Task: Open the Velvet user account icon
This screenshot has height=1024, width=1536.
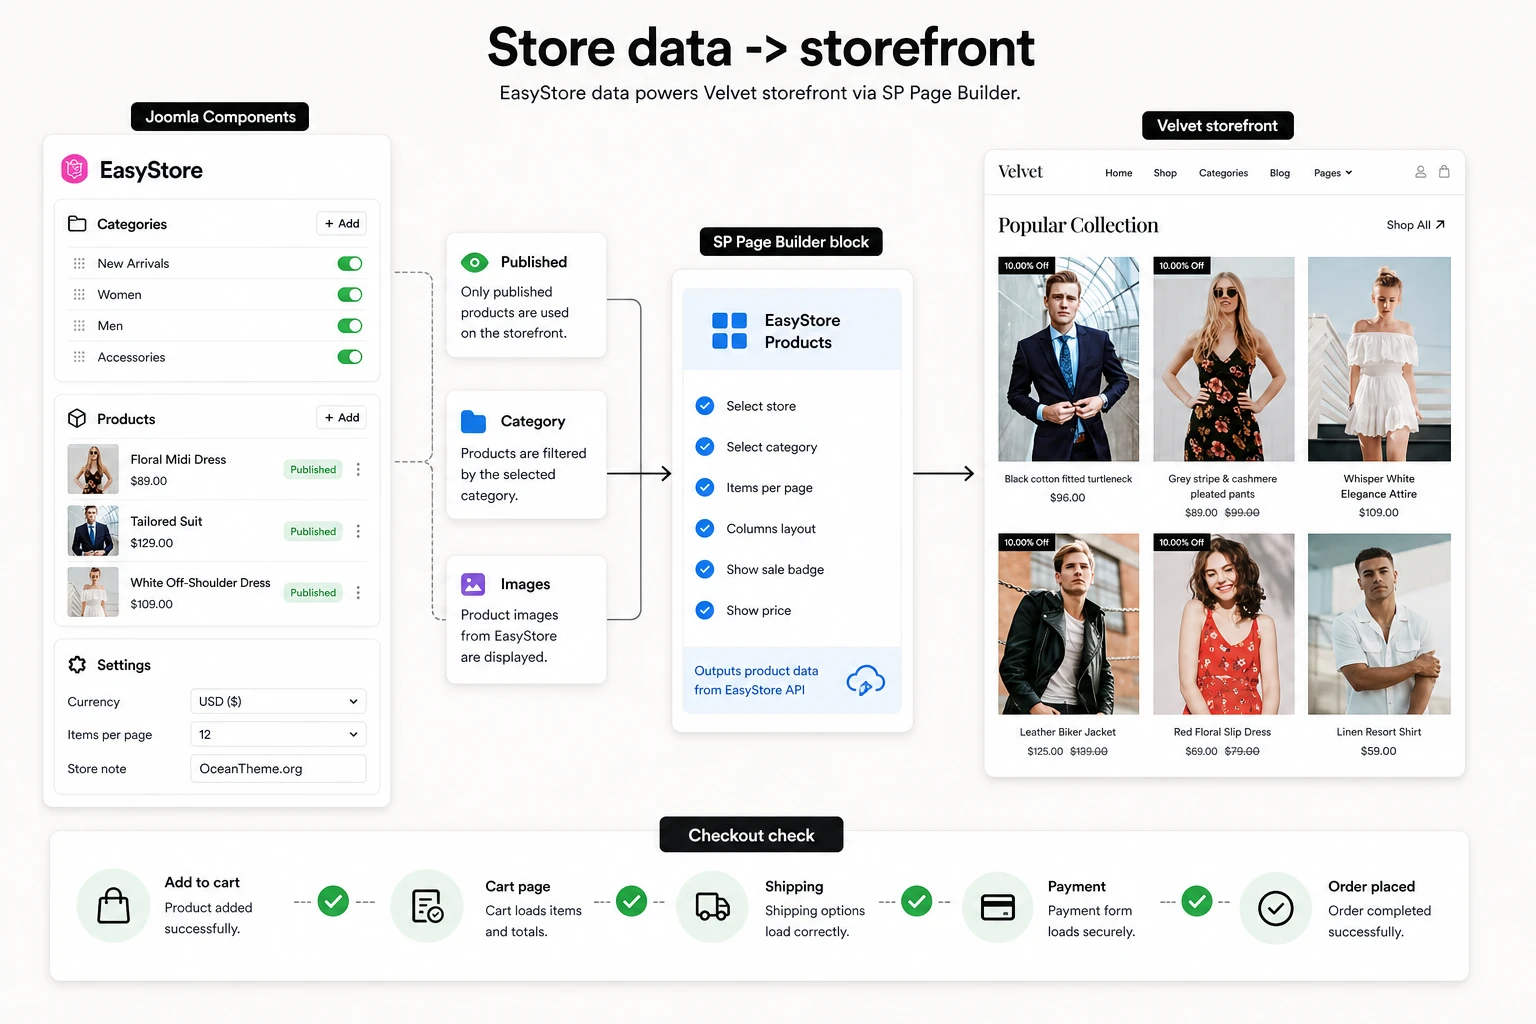Action: pos(1420,172)
